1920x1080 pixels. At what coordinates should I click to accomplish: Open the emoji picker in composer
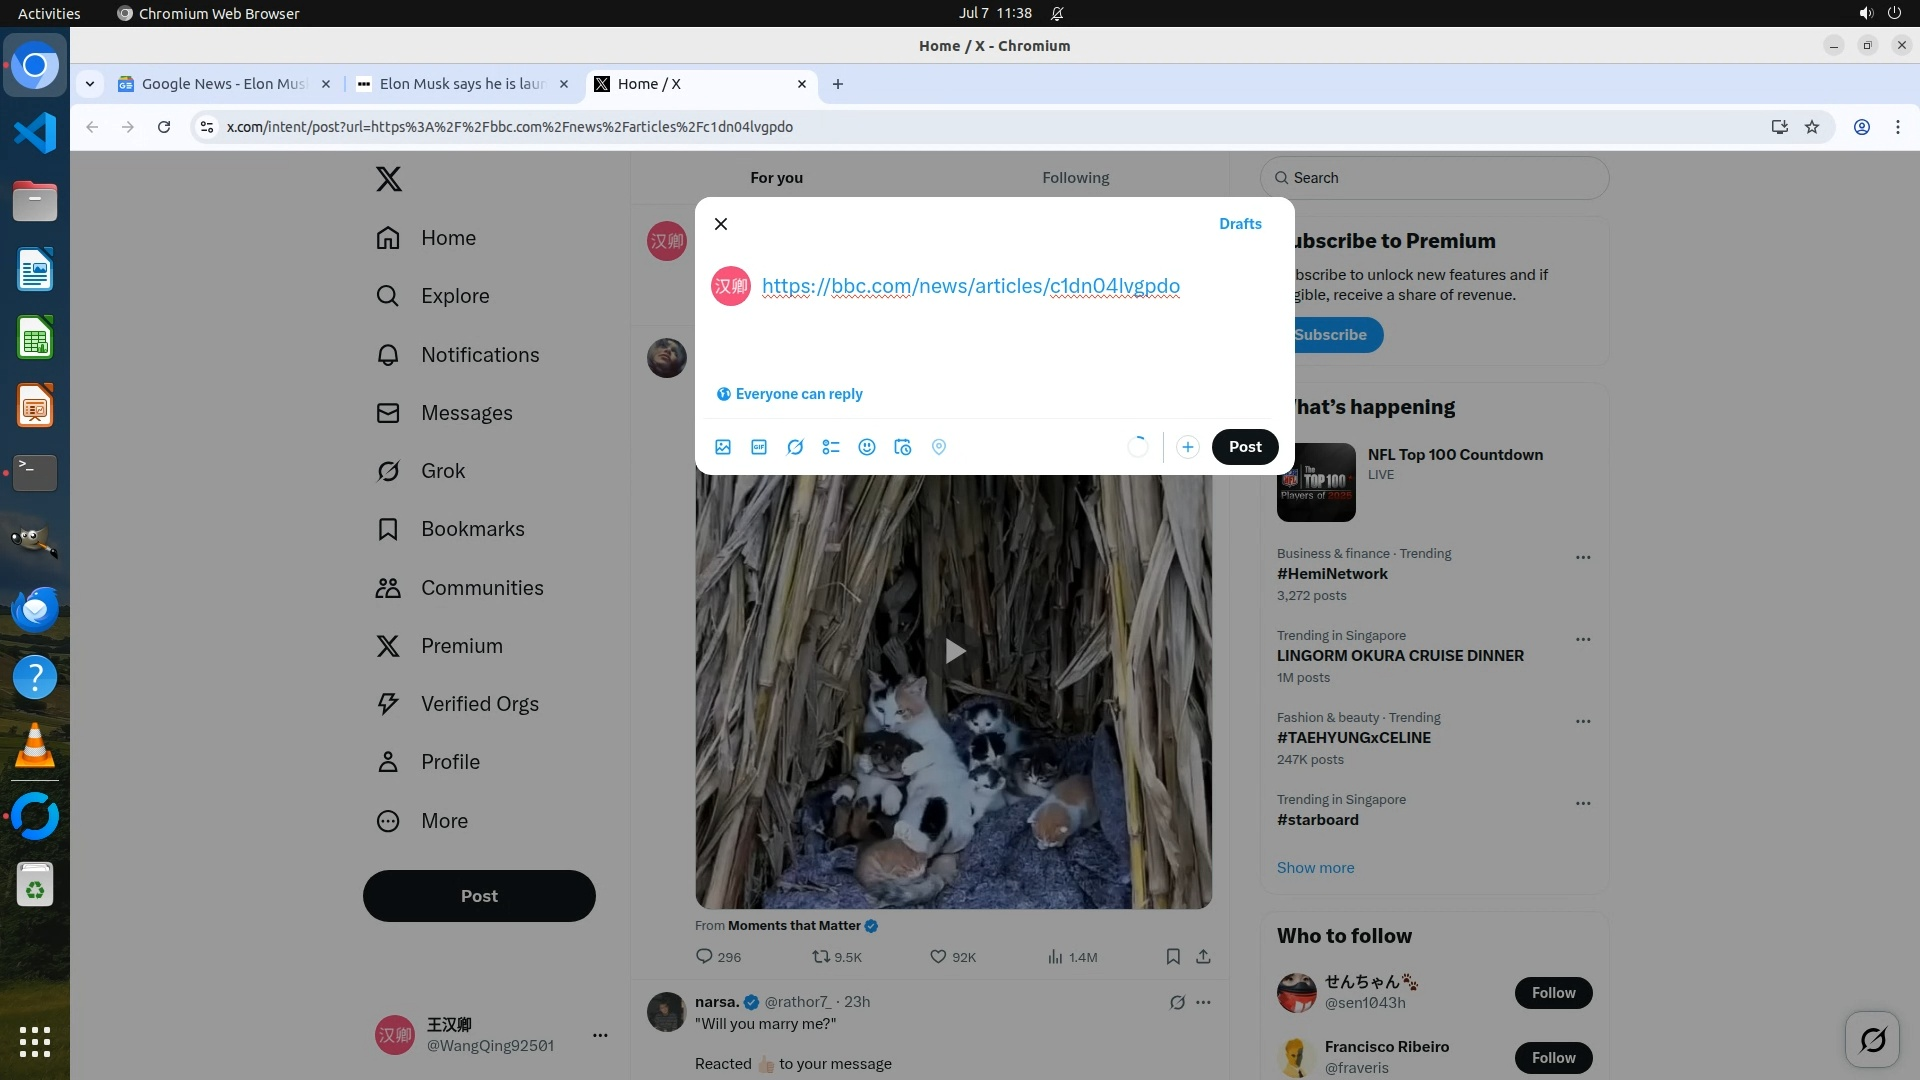tap(867, 447)
